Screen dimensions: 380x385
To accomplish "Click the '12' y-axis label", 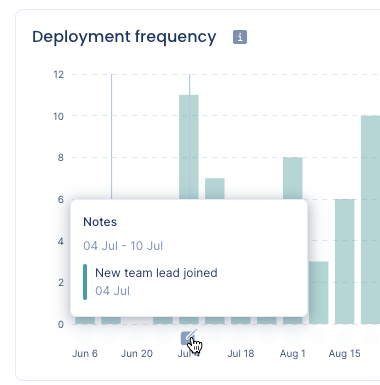I will pyautogui.click(x=58, y=75).
